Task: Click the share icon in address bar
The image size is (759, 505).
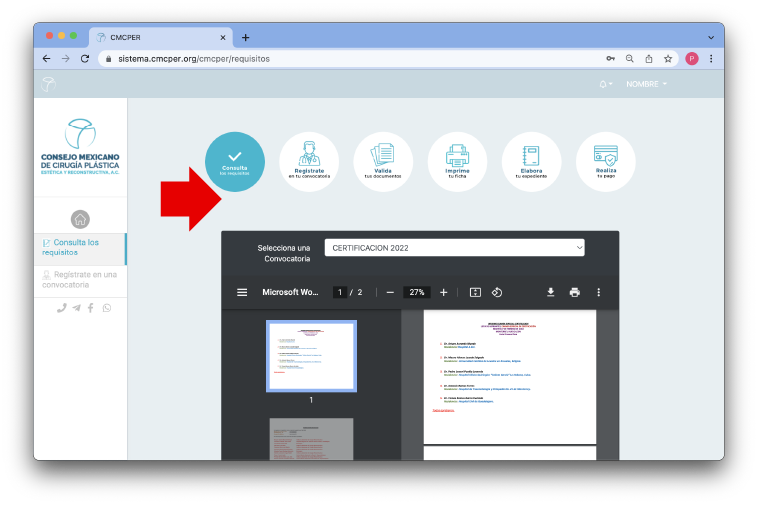Action: pos(649,59)
